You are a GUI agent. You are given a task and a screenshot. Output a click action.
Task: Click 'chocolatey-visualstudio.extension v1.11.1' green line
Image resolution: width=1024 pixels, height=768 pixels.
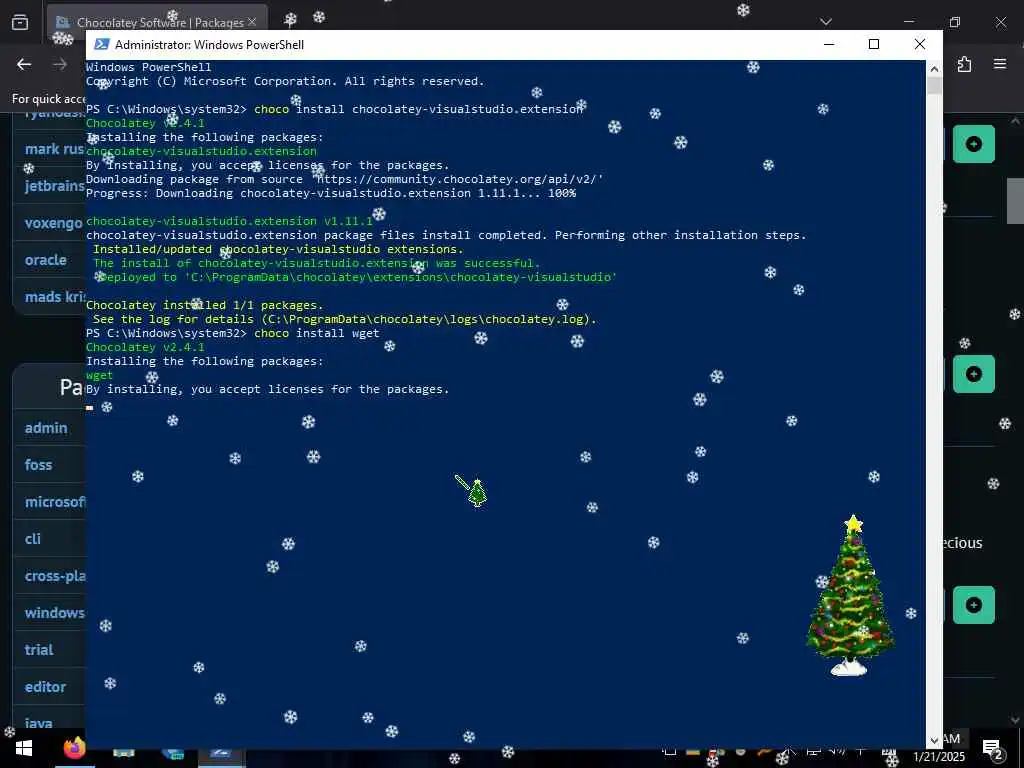click(229, 221)
